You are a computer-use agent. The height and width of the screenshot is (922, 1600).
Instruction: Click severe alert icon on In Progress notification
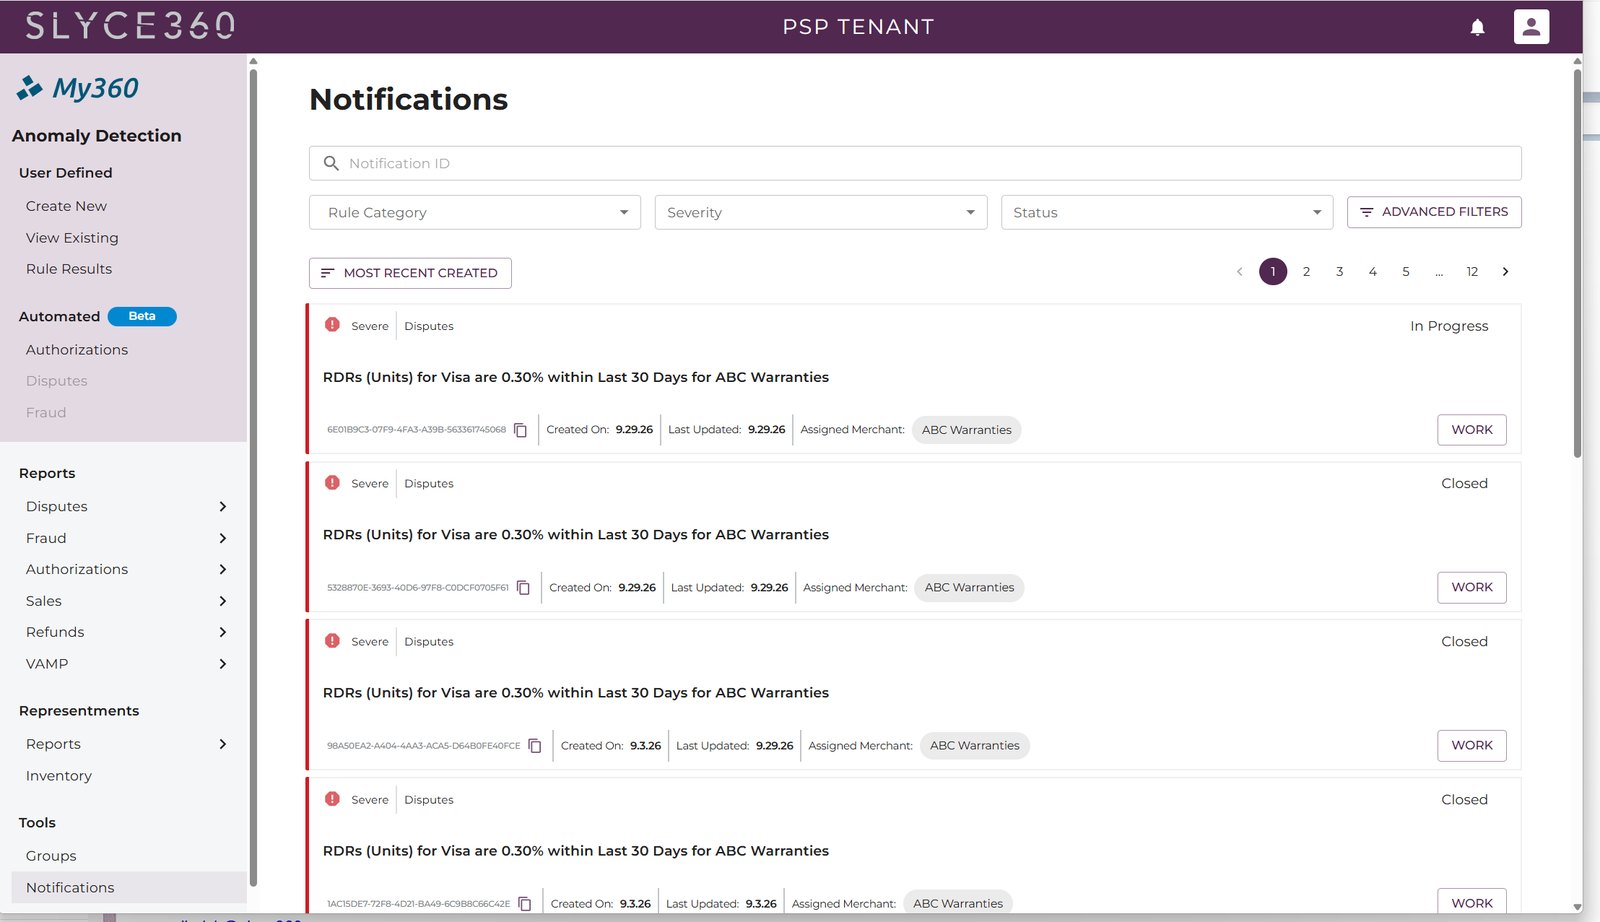coord(333,325)
